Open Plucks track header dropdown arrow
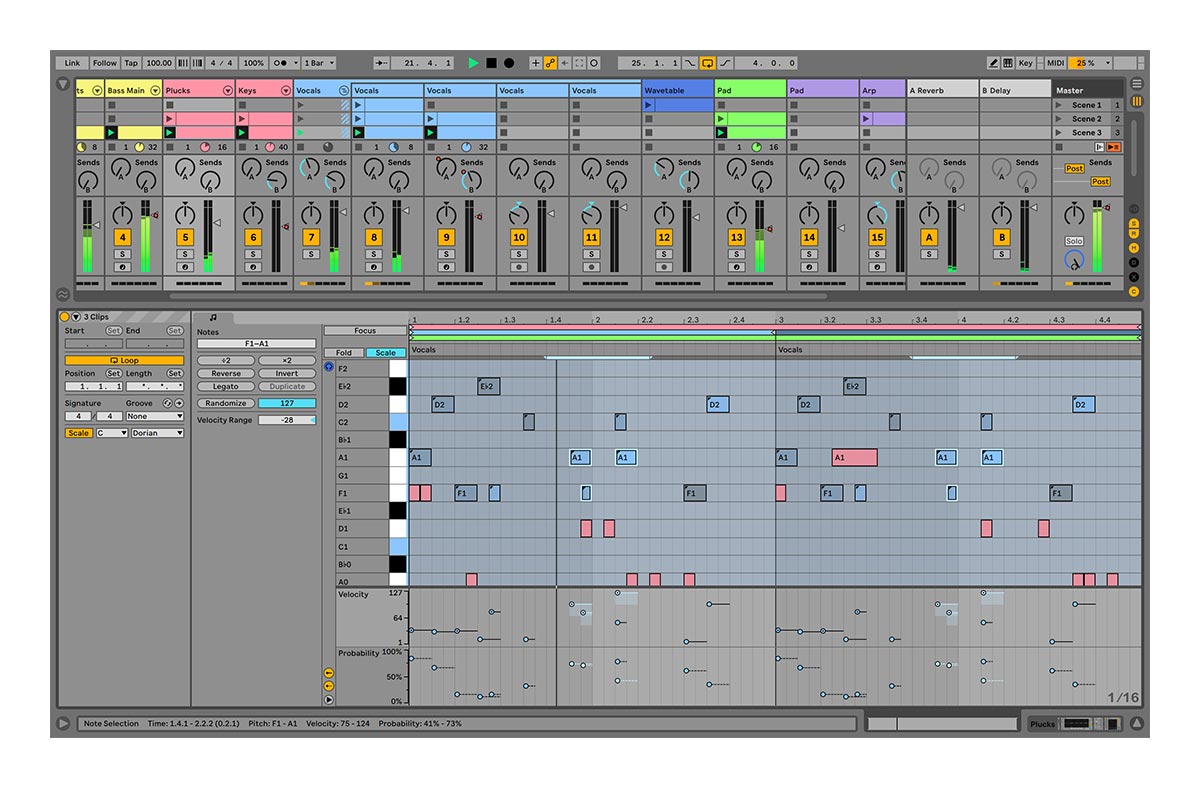The image size is (1200, 788). coord(227,90)
